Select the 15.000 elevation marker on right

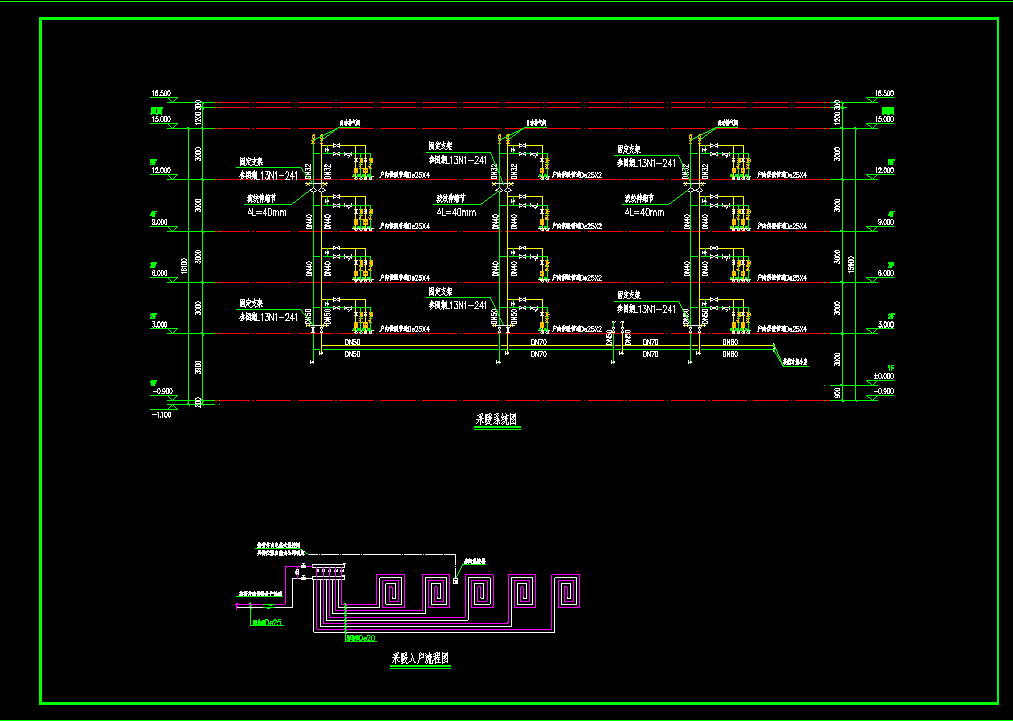883,119
